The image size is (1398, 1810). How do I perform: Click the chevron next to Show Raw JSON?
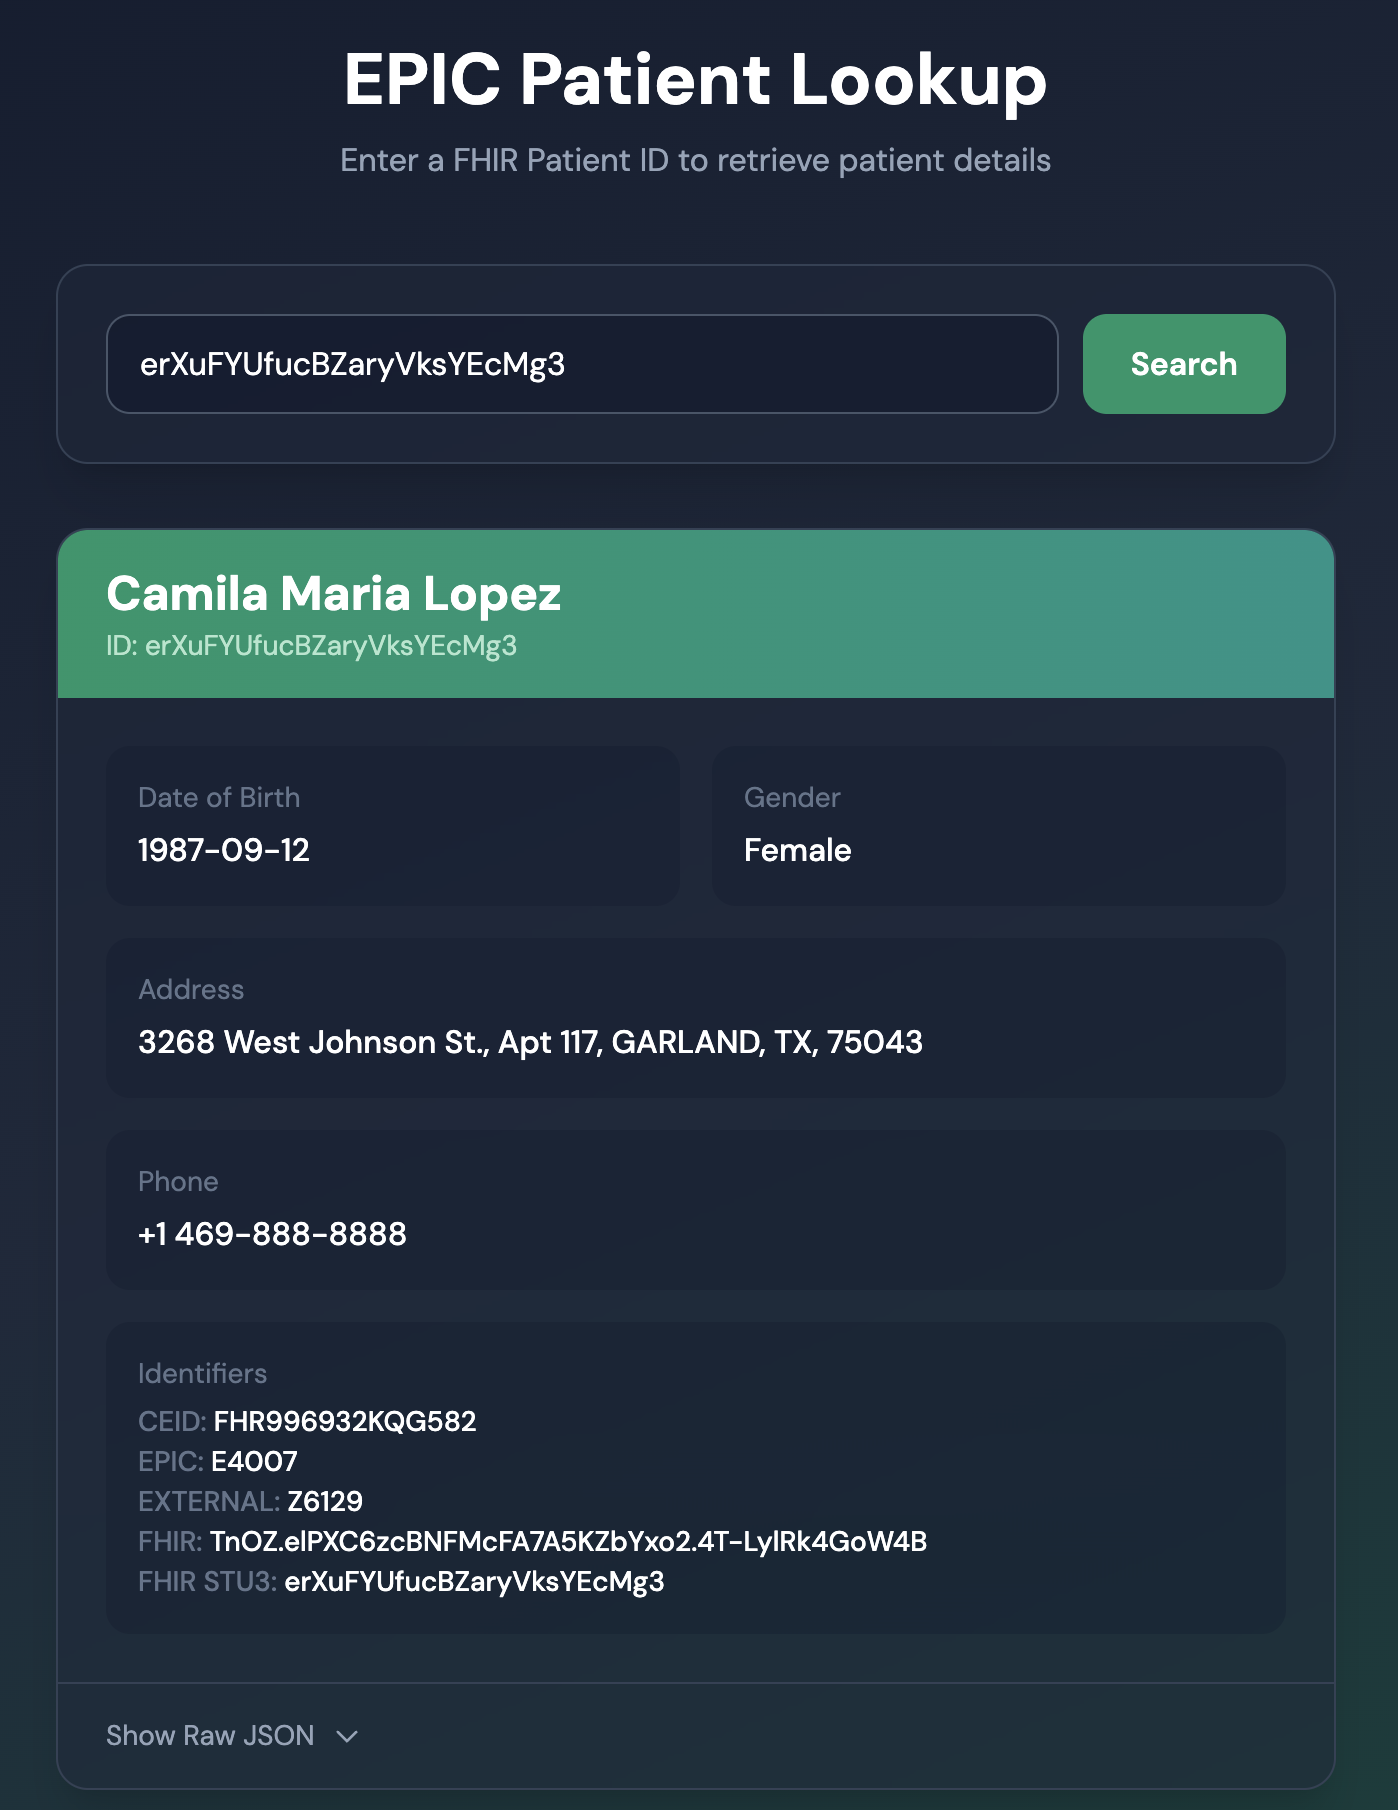[347, 1736]
